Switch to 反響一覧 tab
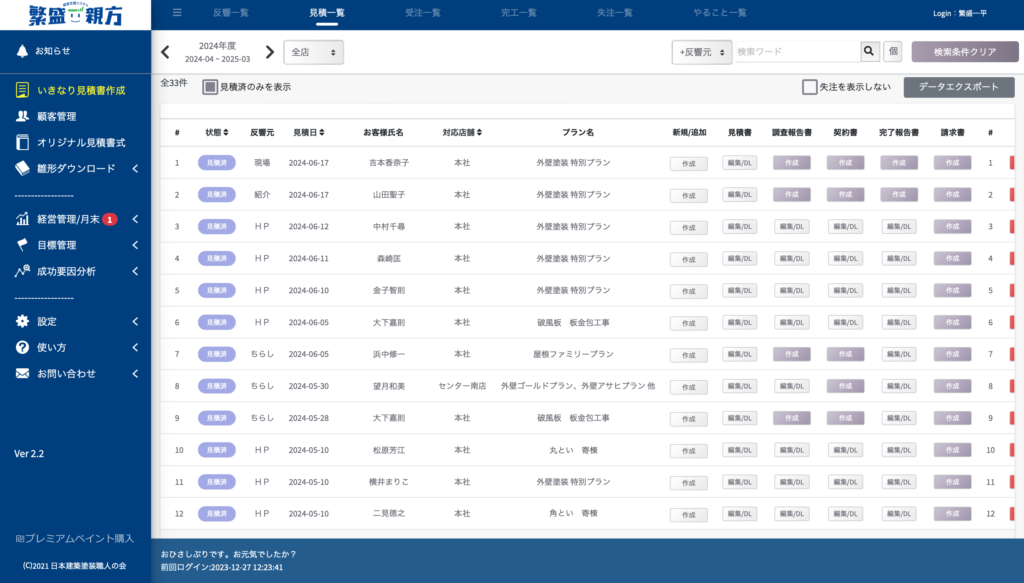 click(231, 12)
